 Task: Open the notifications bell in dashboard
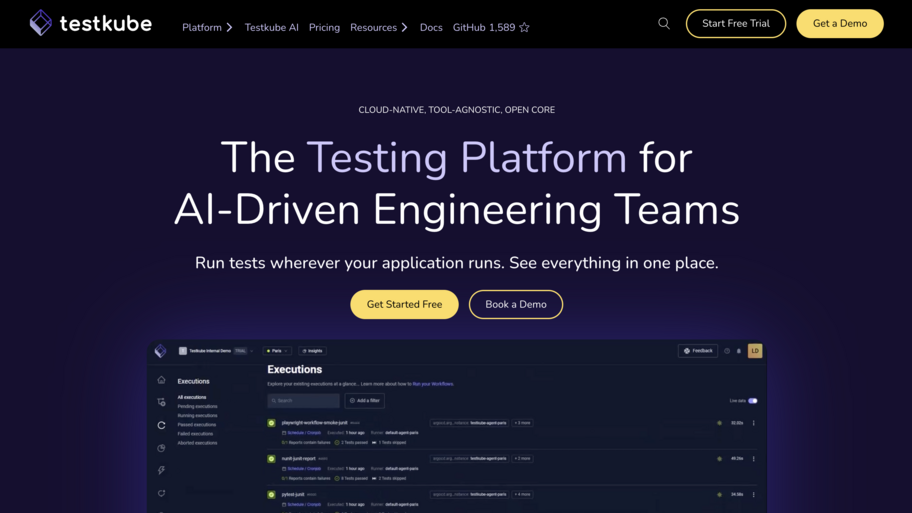point(739,351)
